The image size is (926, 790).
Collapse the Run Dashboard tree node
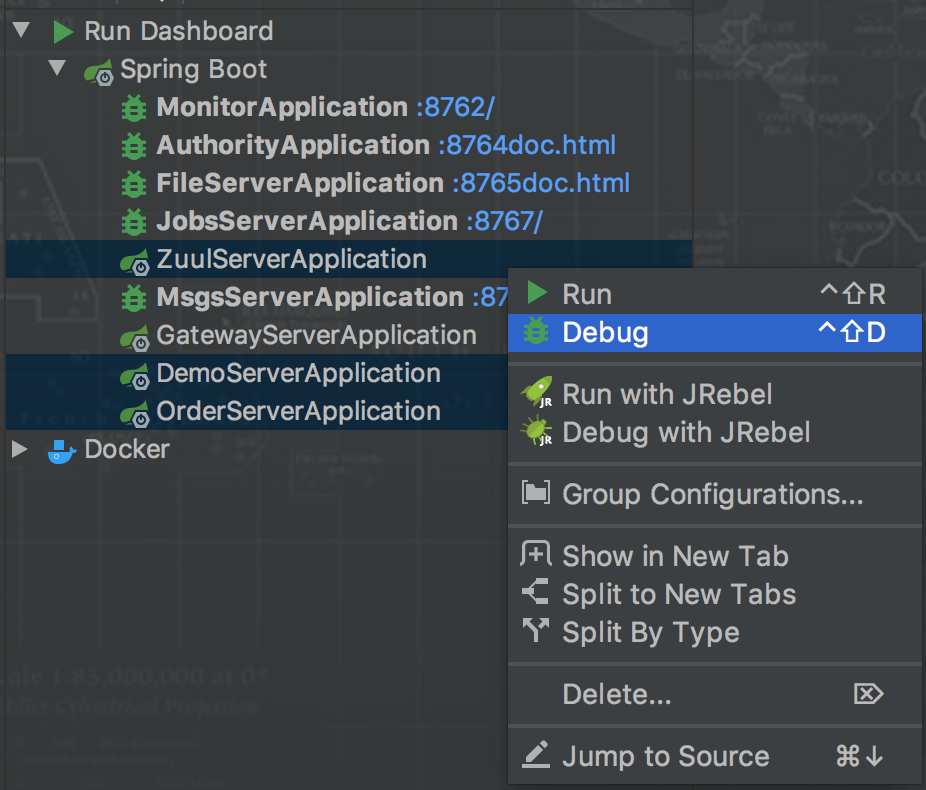21,30
